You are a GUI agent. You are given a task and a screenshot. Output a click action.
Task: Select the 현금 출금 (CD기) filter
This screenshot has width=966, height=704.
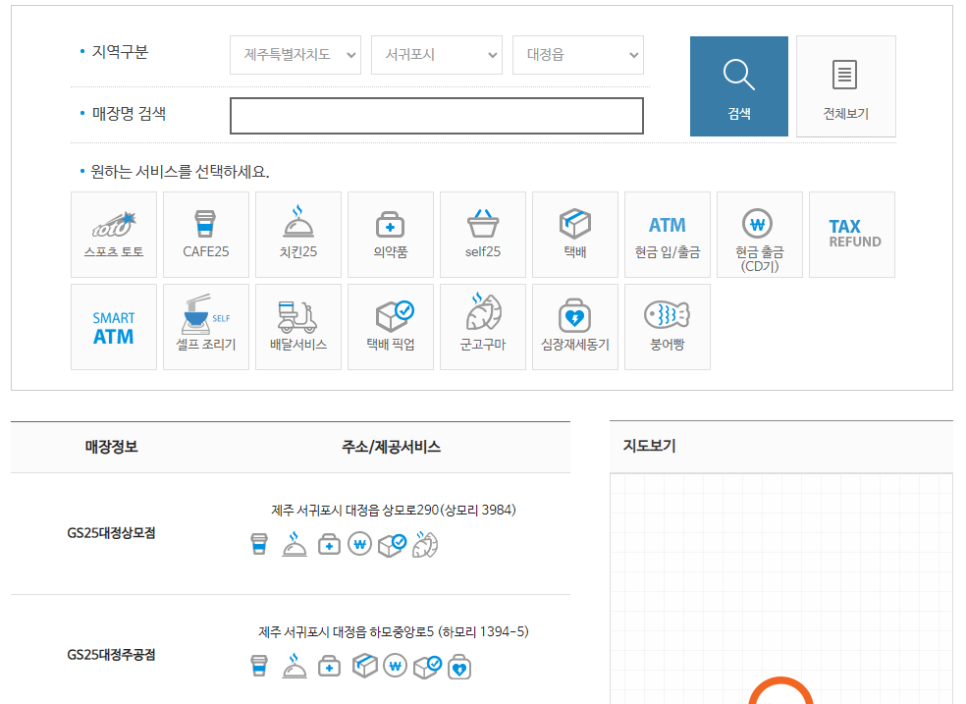(x=760, y=235)
